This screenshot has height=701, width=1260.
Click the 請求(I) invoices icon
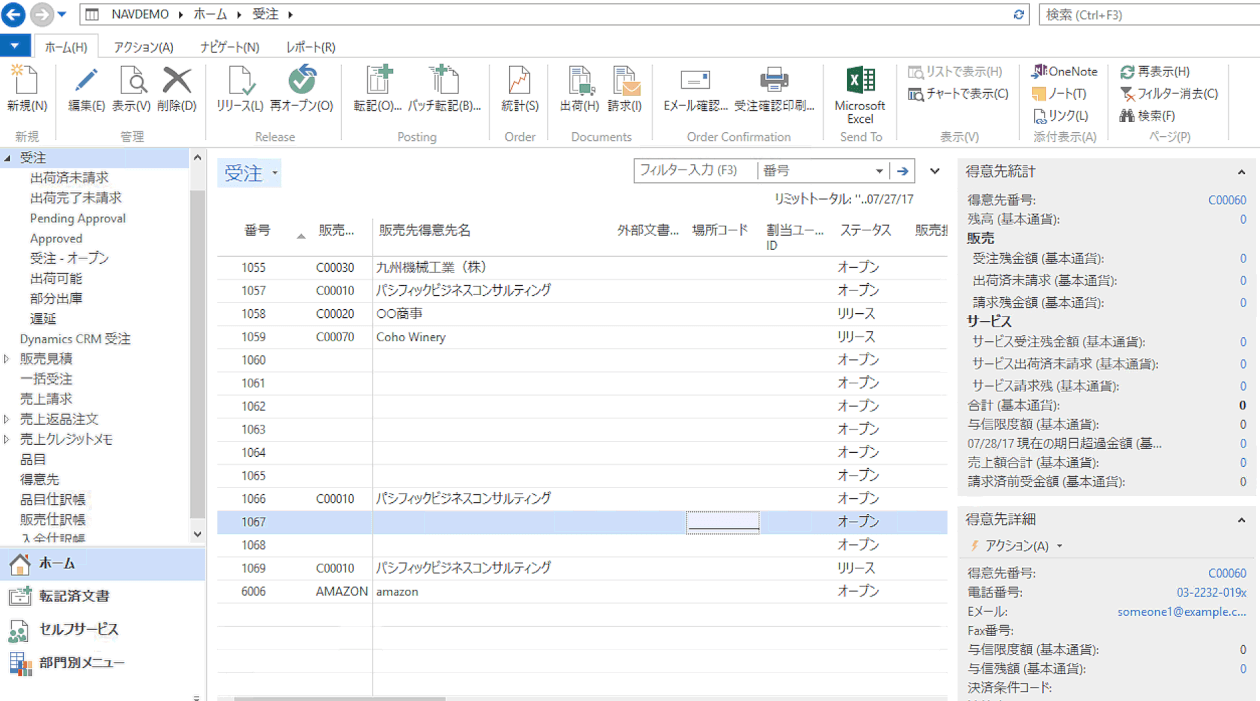625,81
